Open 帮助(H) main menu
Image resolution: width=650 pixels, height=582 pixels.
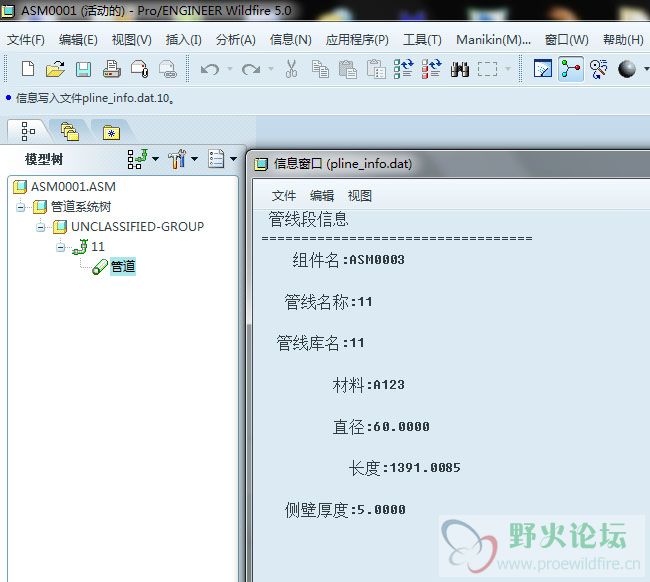(623, 40)
